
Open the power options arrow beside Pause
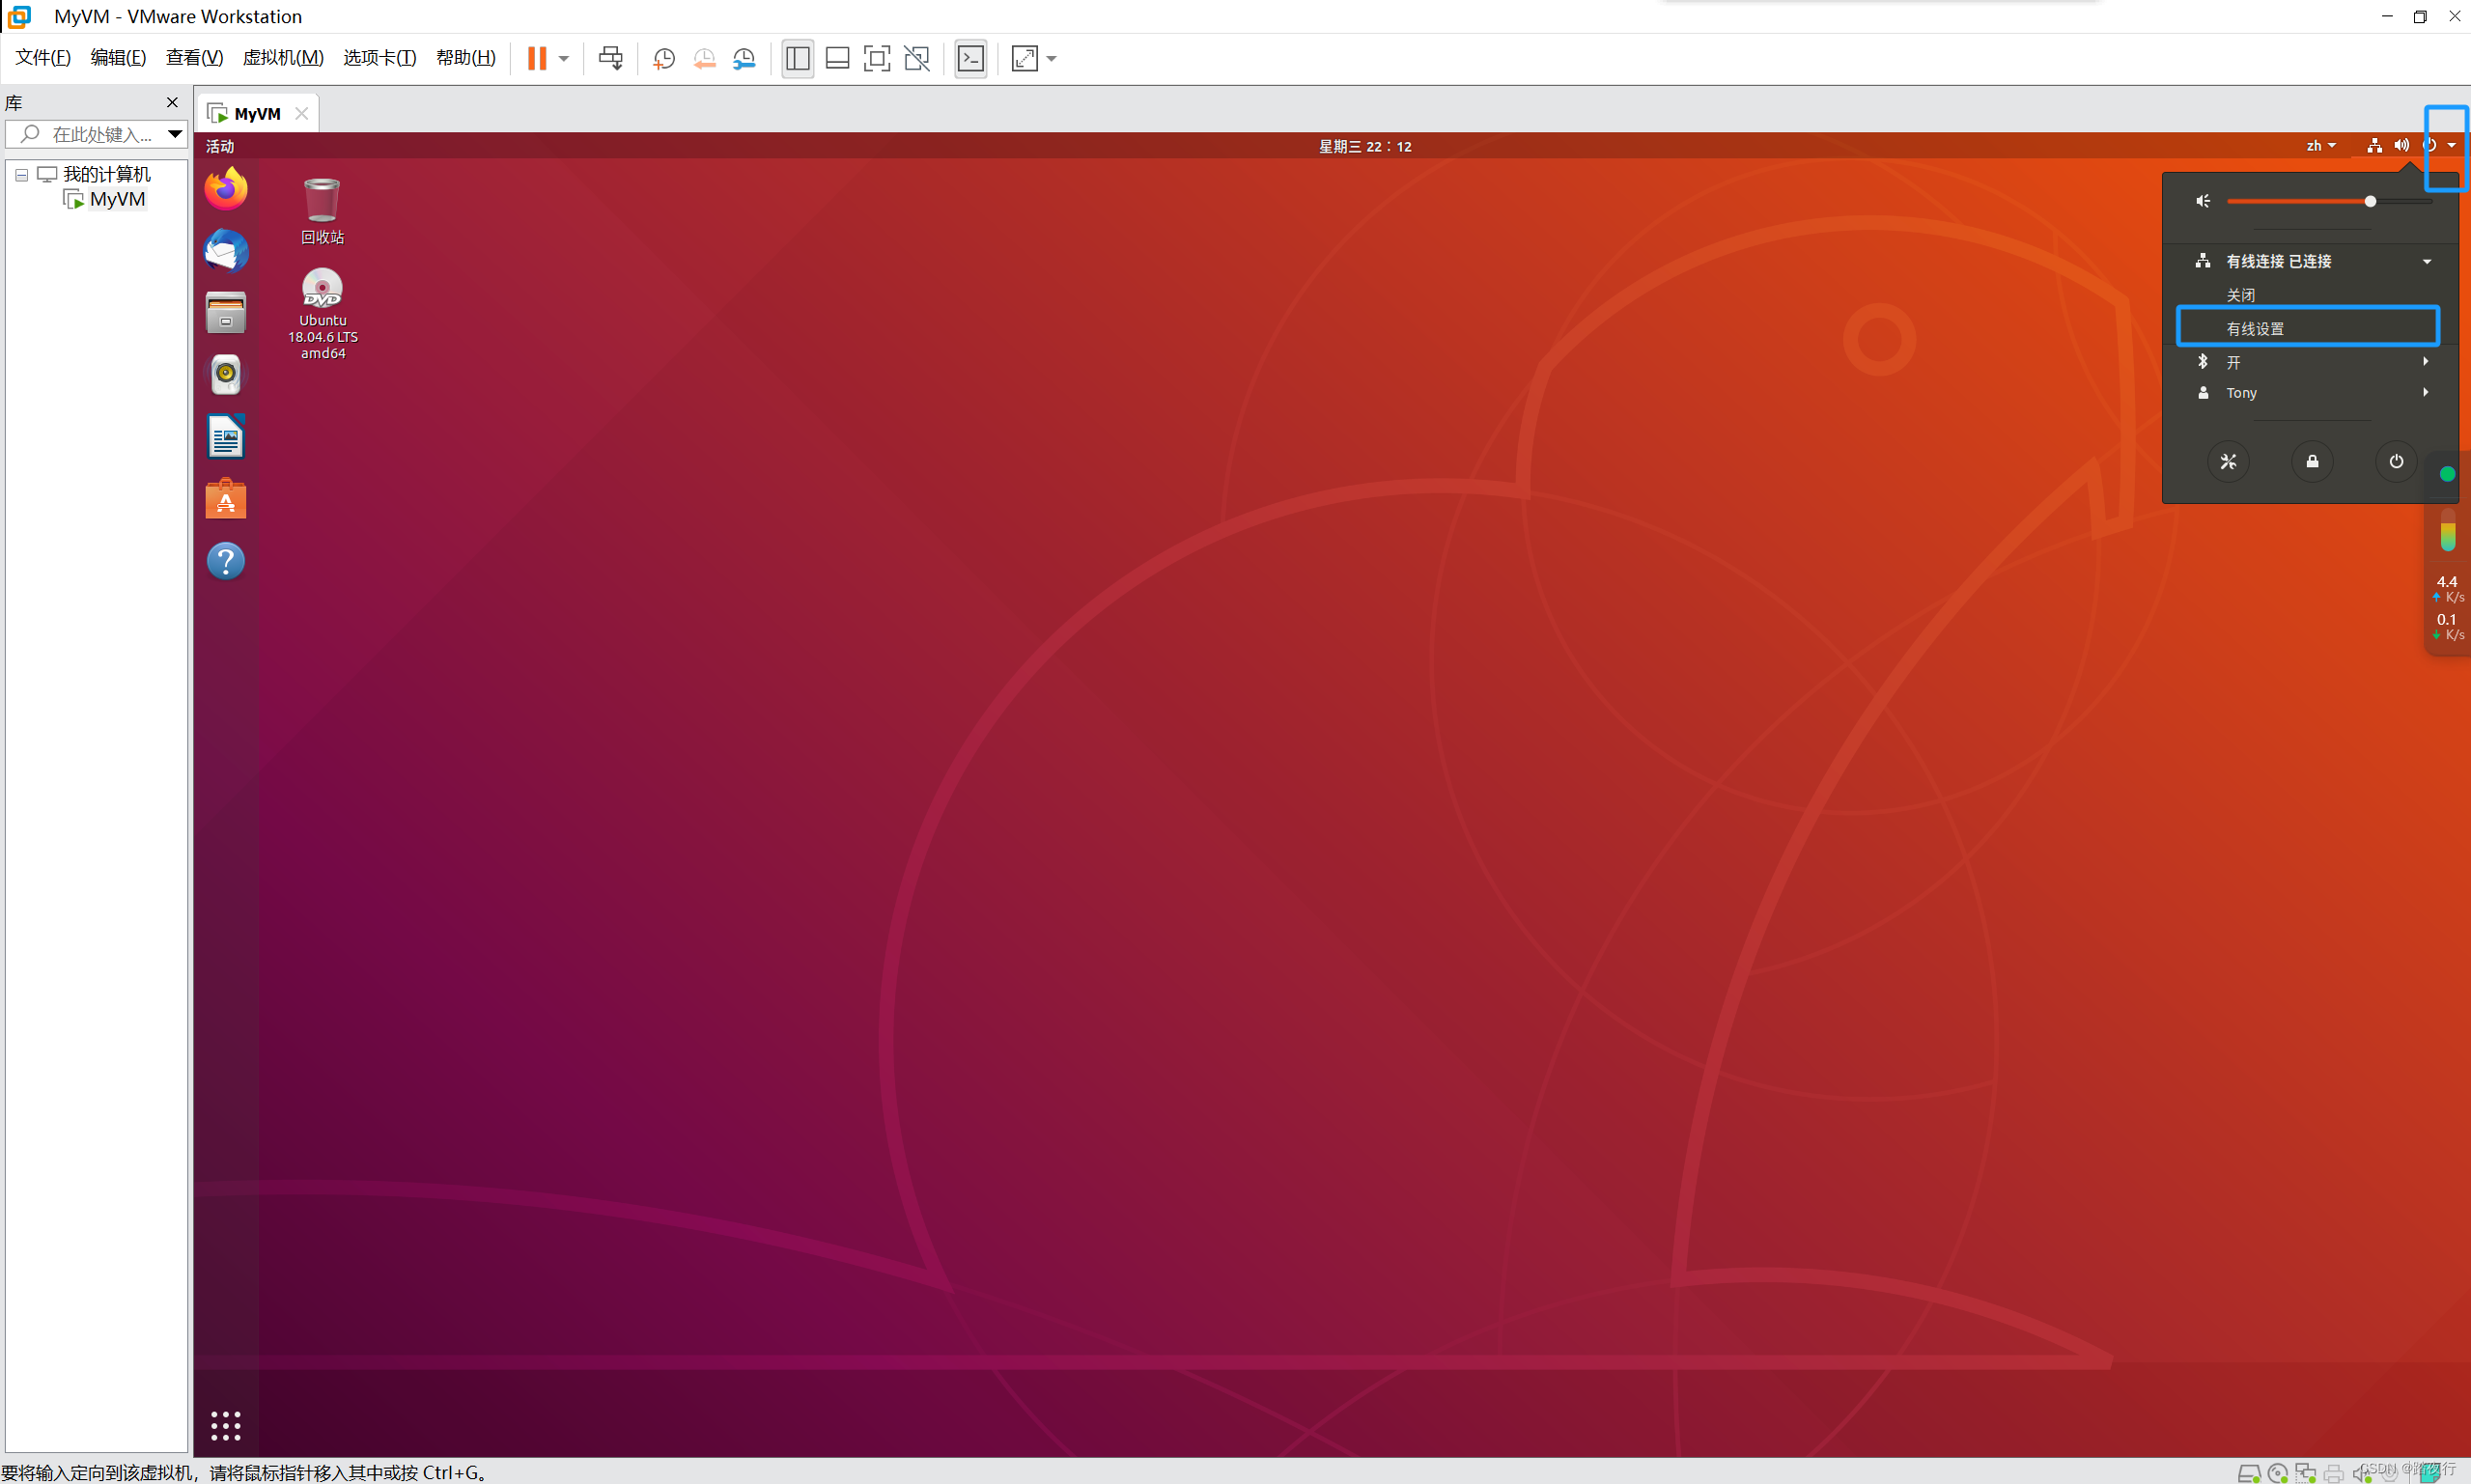click(564, 59)
